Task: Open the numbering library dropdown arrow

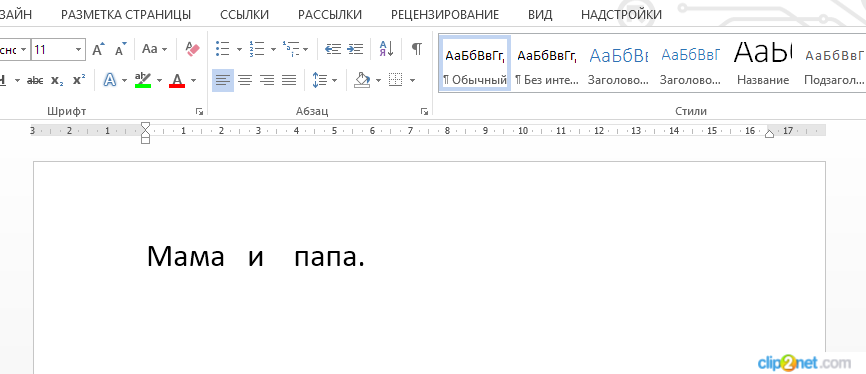Action: point(273,49)
